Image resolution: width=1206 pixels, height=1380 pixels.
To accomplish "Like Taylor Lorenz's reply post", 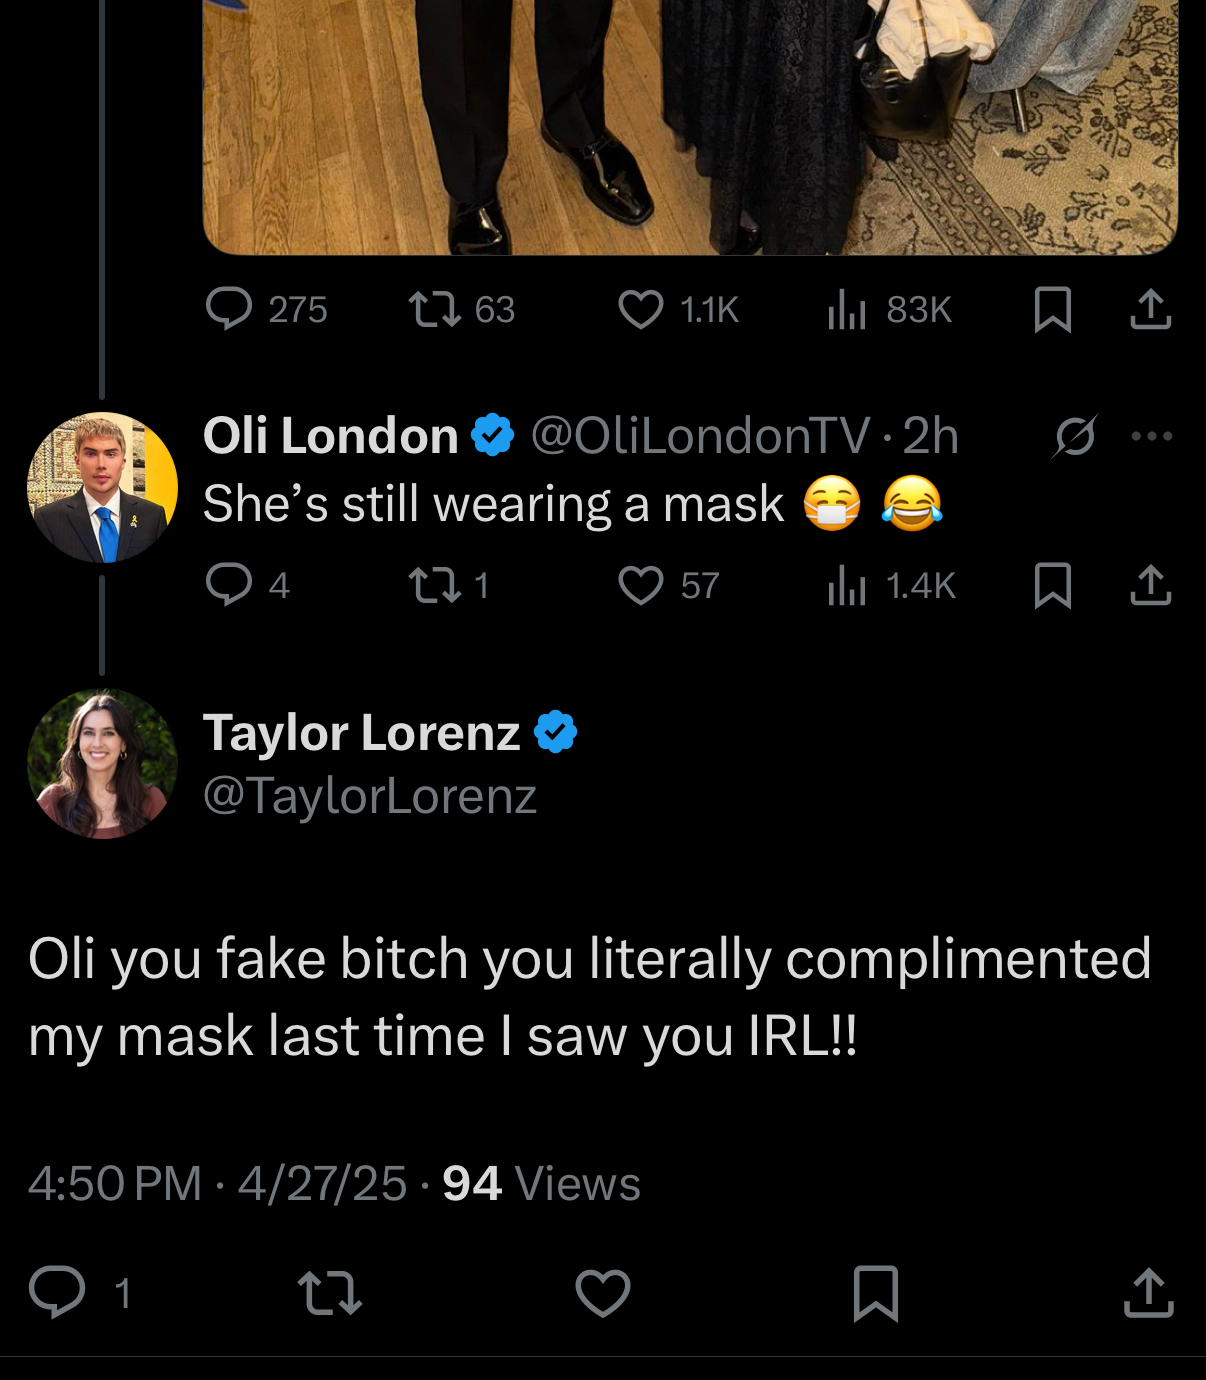I will (x=603, y=1293).
